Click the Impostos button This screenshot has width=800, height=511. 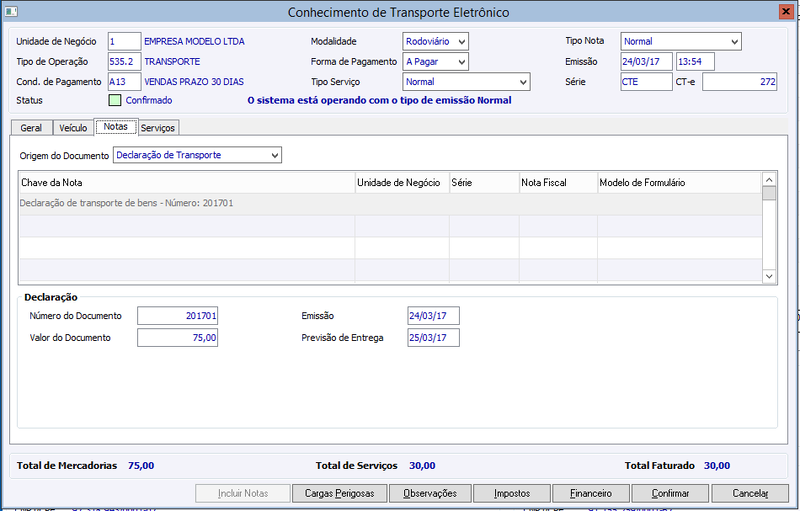click(x=512, y=493)
